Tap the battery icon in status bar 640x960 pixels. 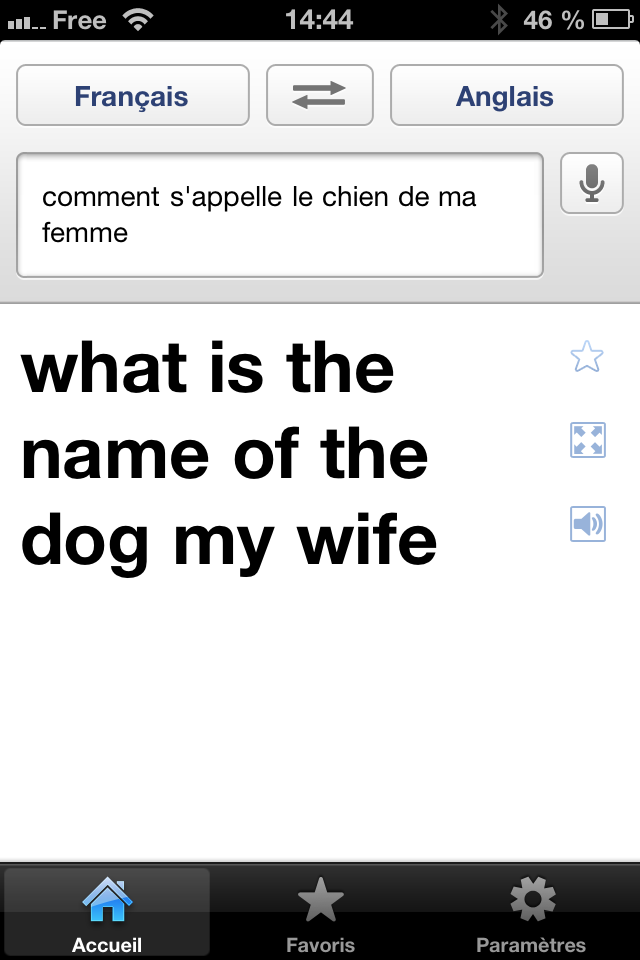pyautogui.click(x=612, y=20)
